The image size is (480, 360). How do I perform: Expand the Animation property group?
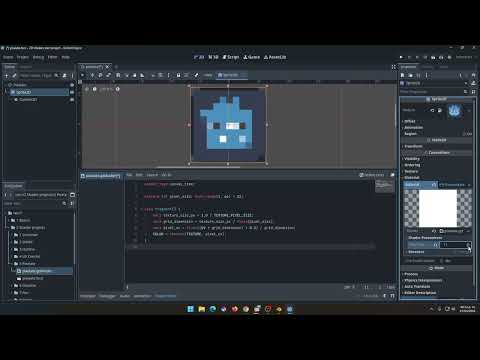click(413, 128)
